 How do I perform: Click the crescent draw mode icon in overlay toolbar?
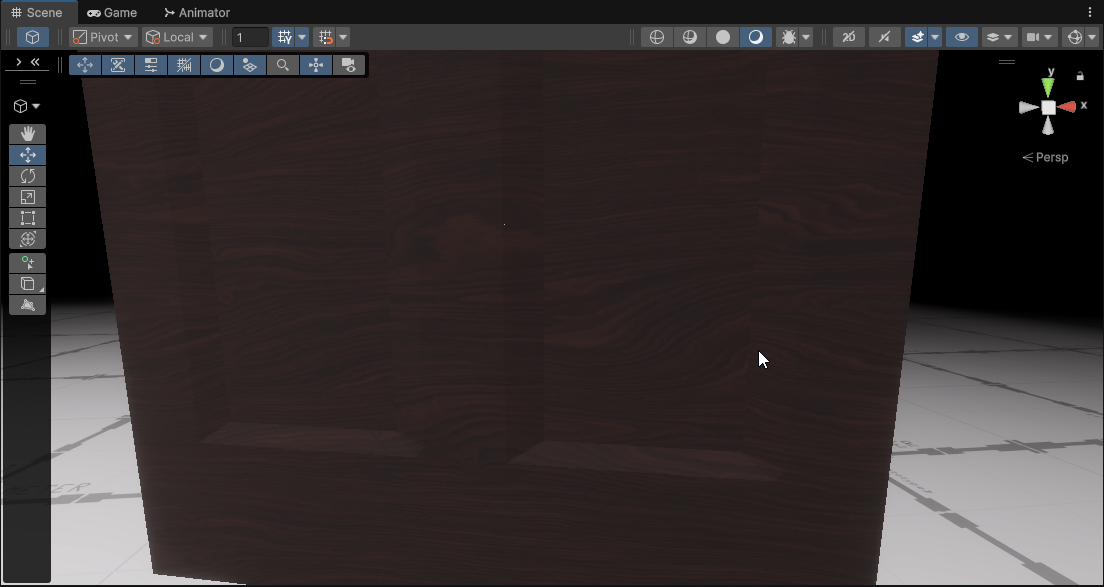point(217,65)
